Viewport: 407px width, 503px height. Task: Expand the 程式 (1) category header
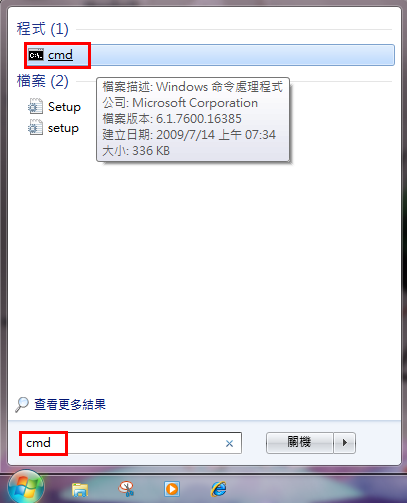tap(43, 29)
